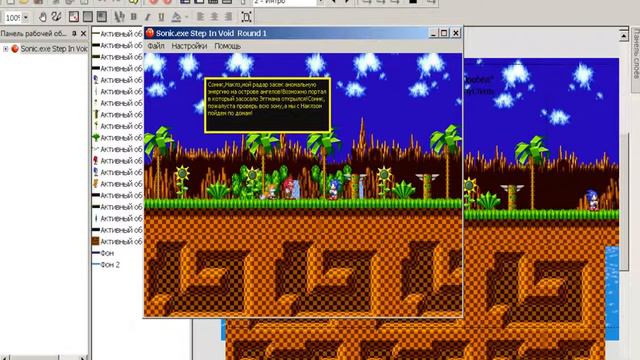640x360 pixels.
Task: Toggle italic text formatting
Action: click(x=147, y=17)
